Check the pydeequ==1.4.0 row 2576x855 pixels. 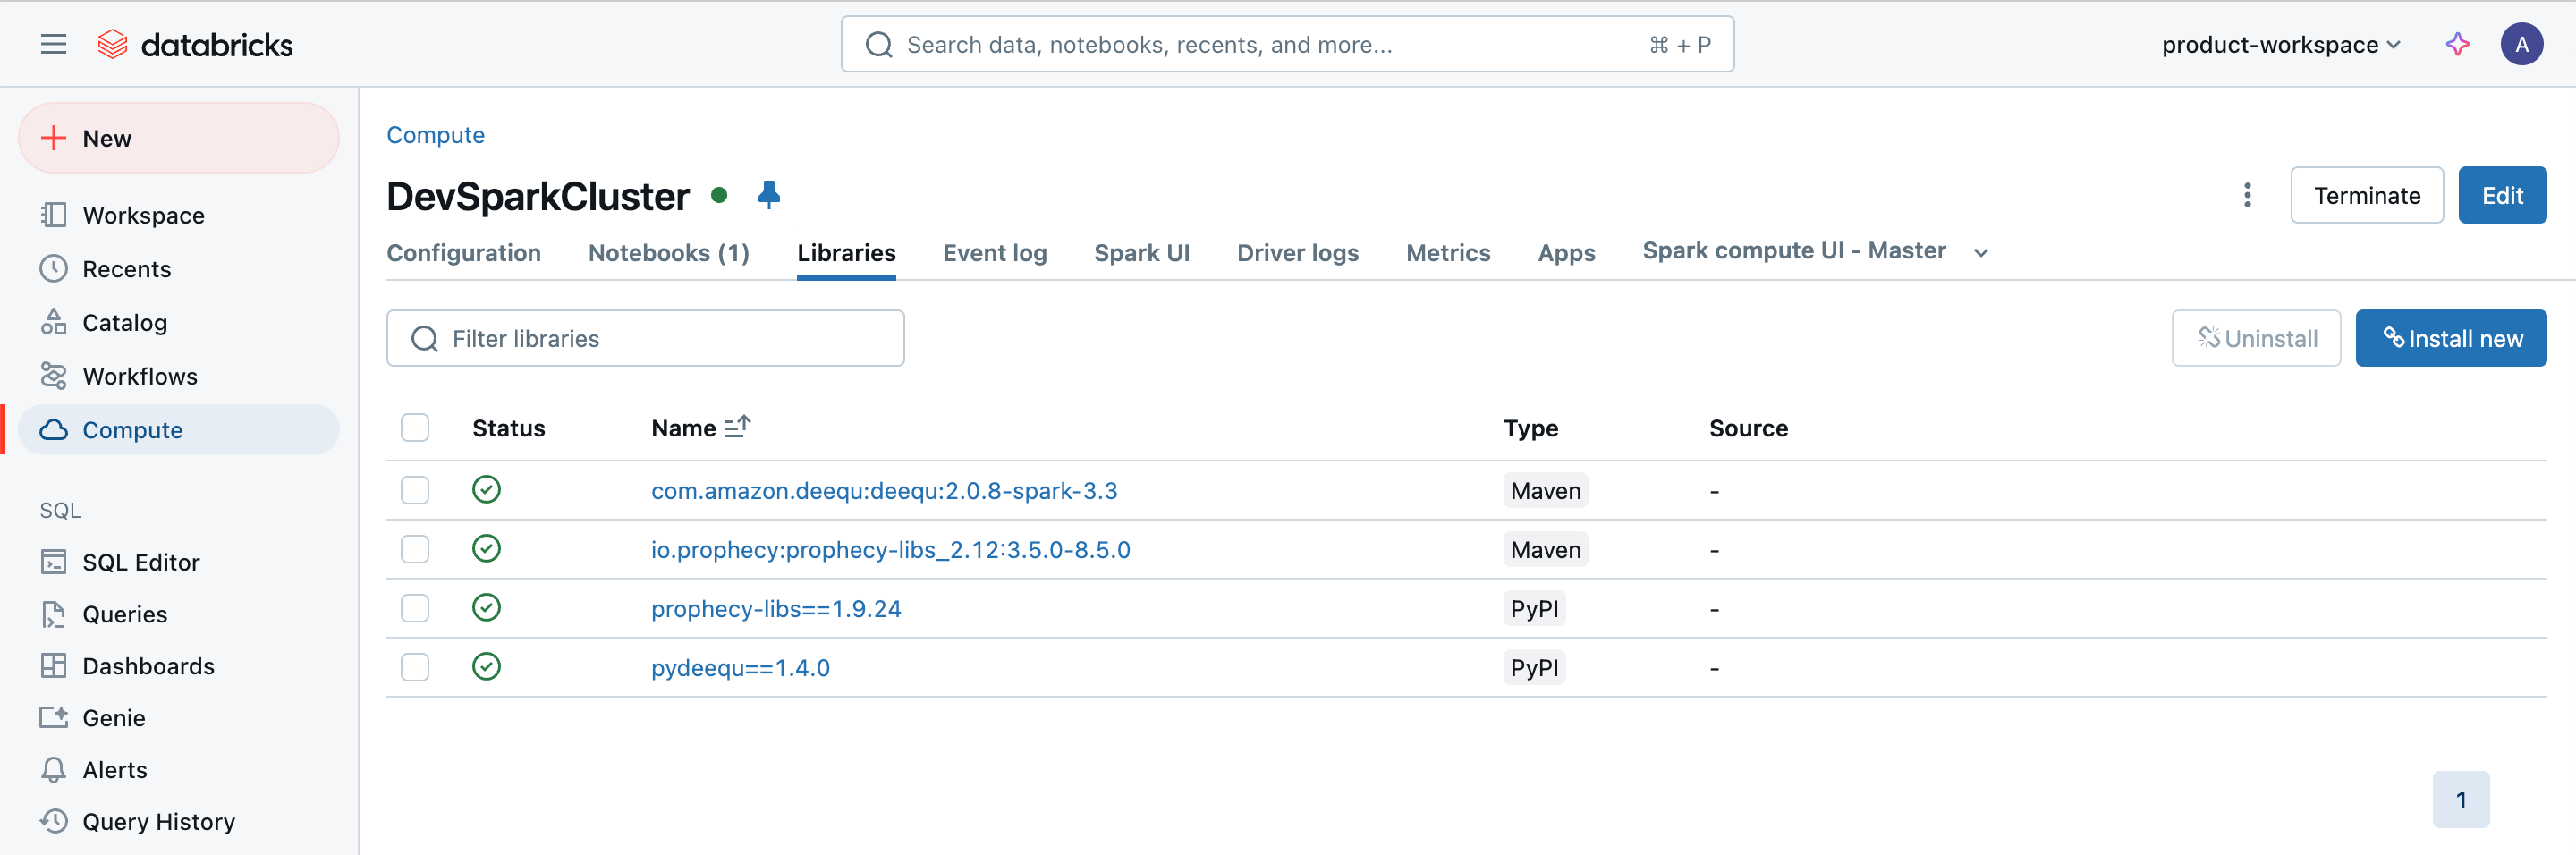point(415,667)
